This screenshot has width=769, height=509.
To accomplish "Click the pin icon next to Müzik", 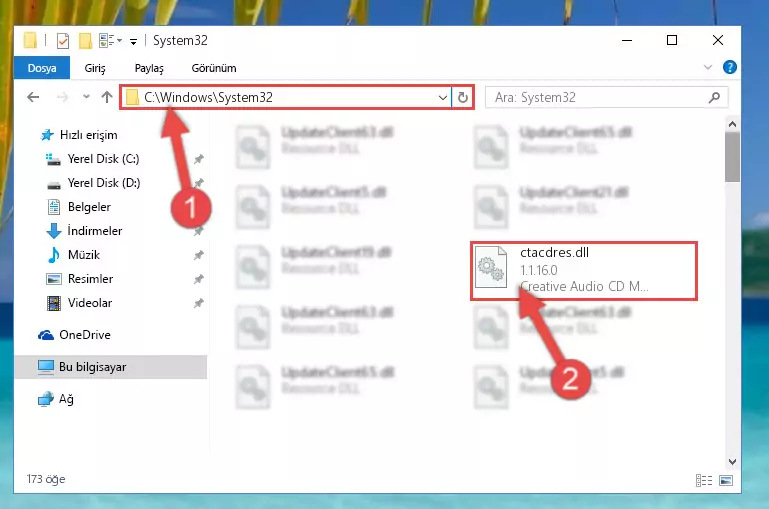I will [x=198, y=255].
